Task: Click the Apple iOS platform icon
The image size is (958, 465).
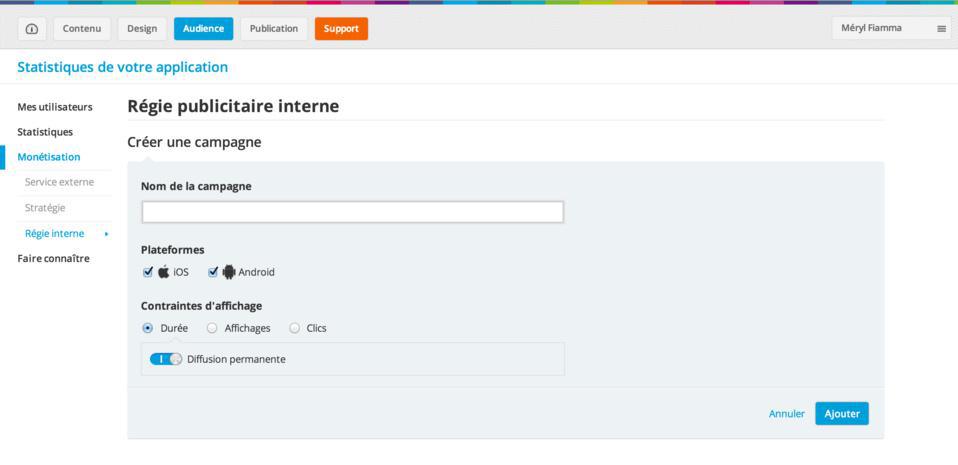Action: pos(163,272)
